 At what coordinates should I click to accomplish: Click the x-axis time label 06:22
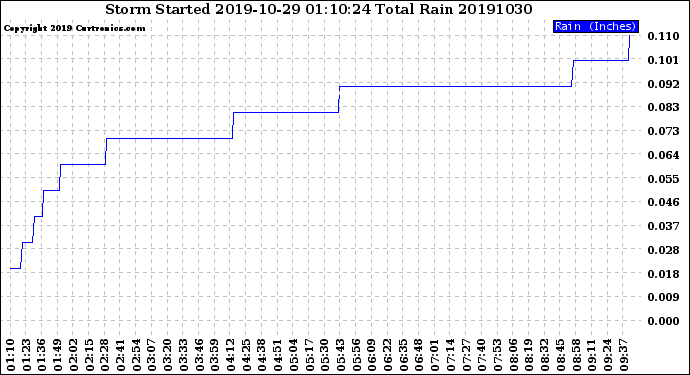pyautogui.click(x=388, y=355)
